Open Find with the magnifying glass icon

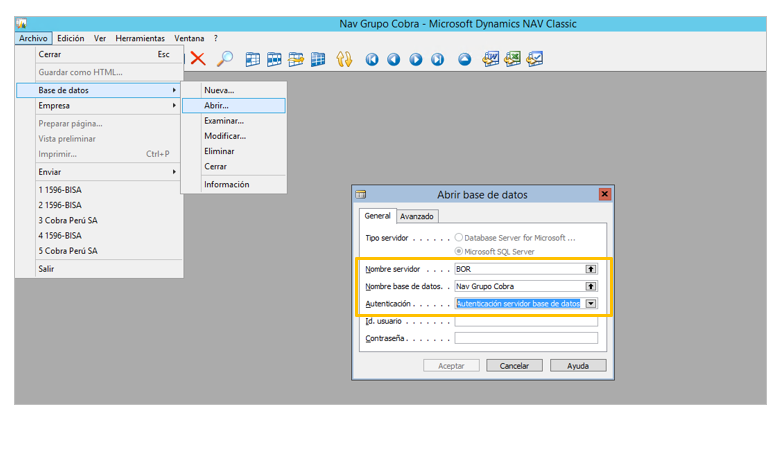pos(225,59)
